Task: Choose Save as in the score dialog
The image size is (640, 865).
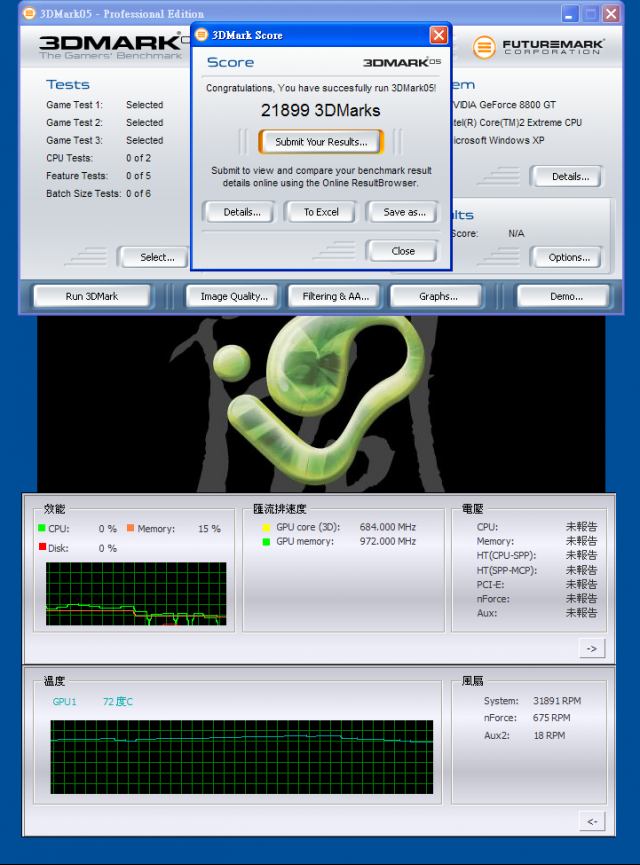Action: pos(404,212)
